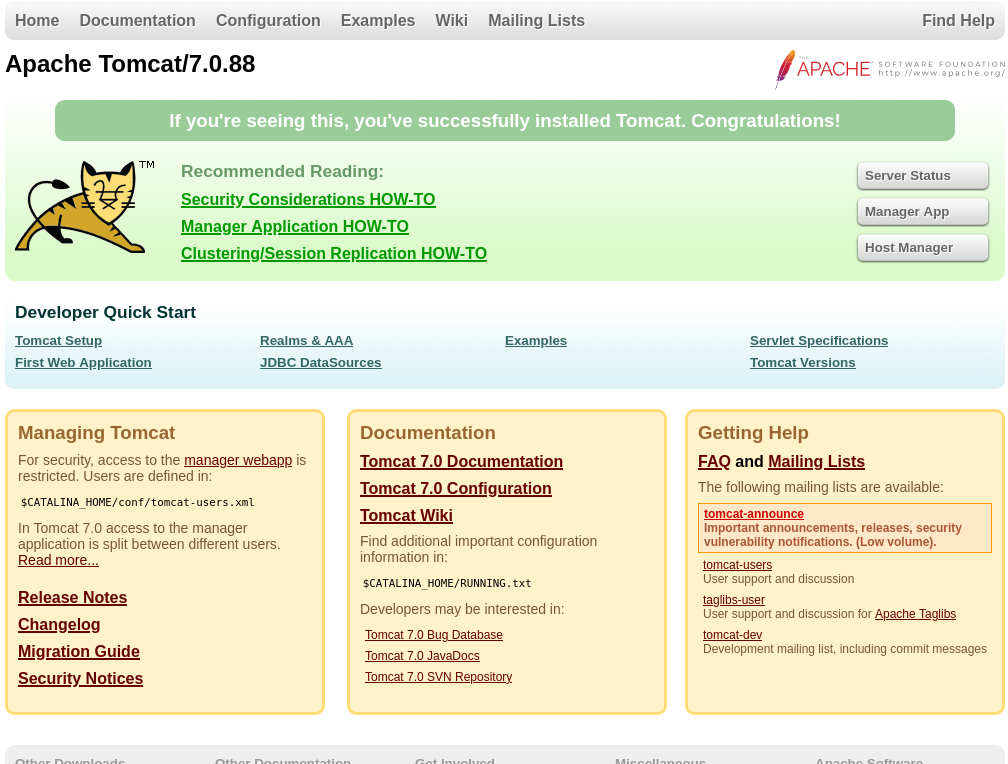Open Tomcat 7.0 Bug Database link

[x=433, y=635]
